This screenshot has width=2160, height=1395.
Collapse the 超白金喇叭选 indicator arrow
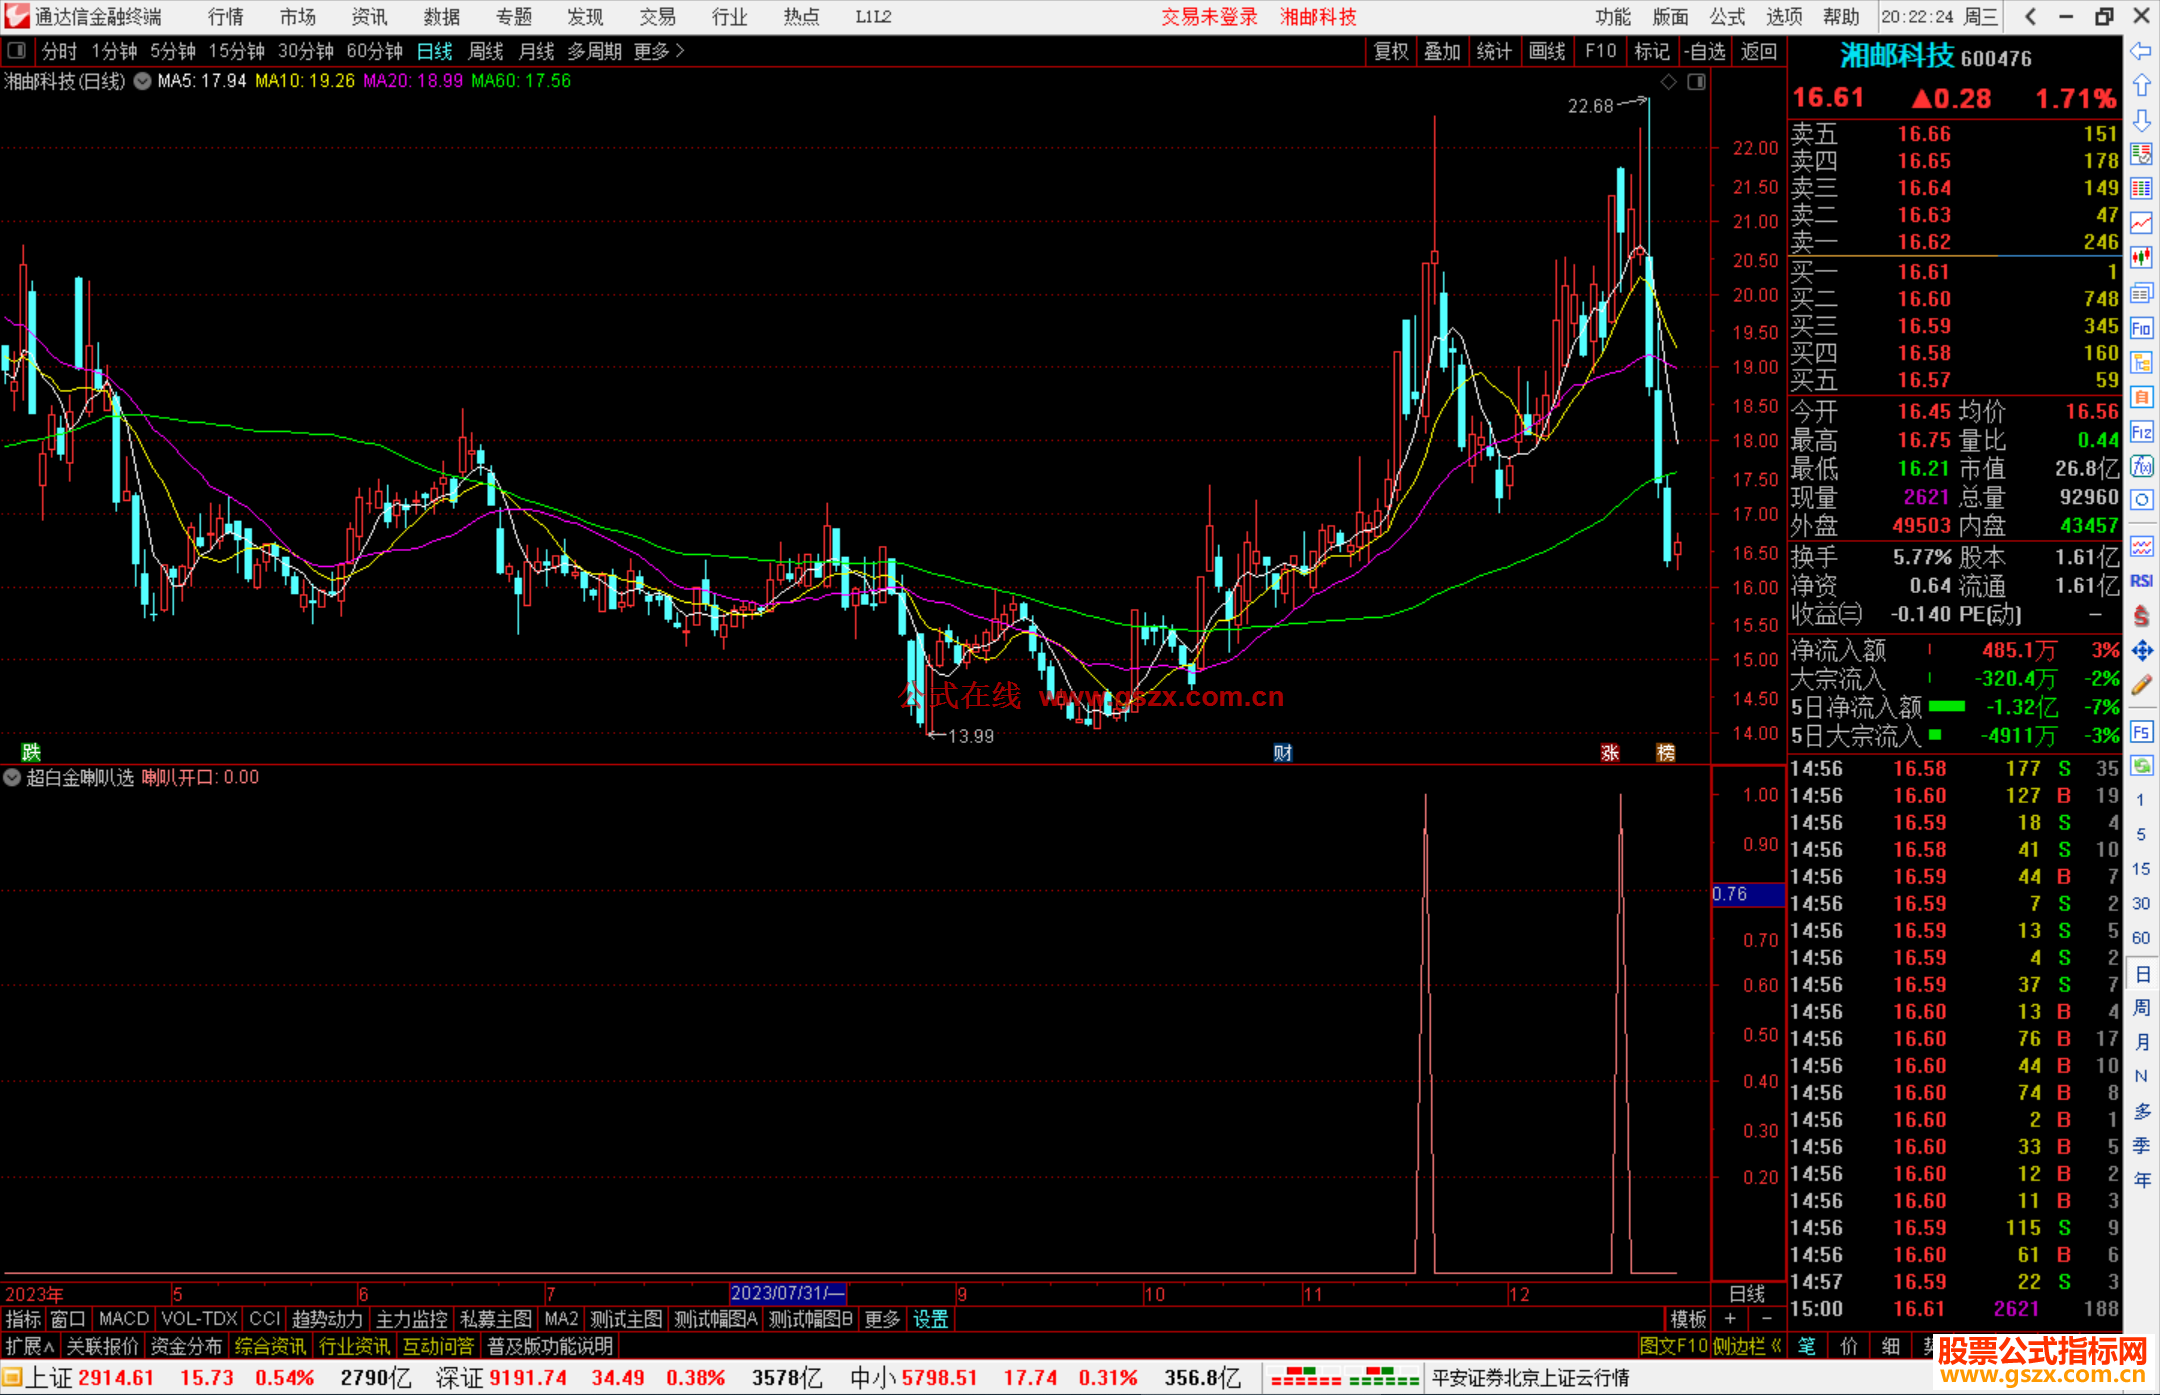tap(12, 778)
